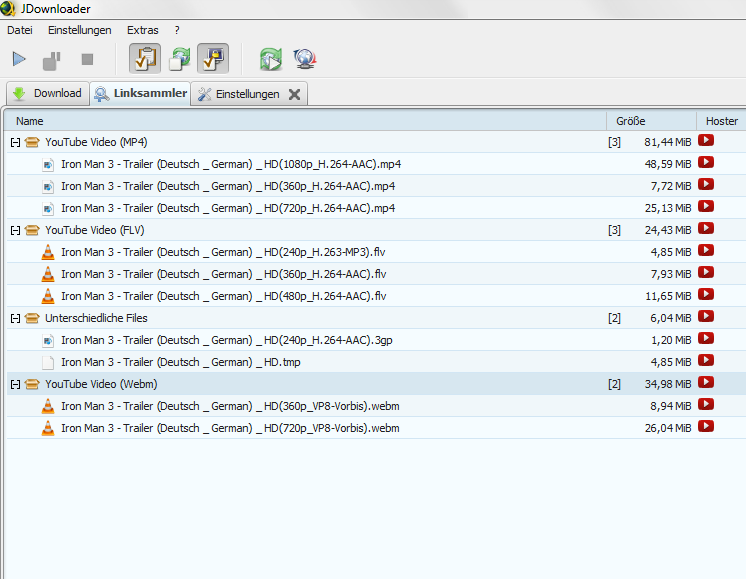Select the 720p_H.264-AAC mp4 file row
Image resolution: width=746 pixels, height=579 pixels.
(376, 208)
